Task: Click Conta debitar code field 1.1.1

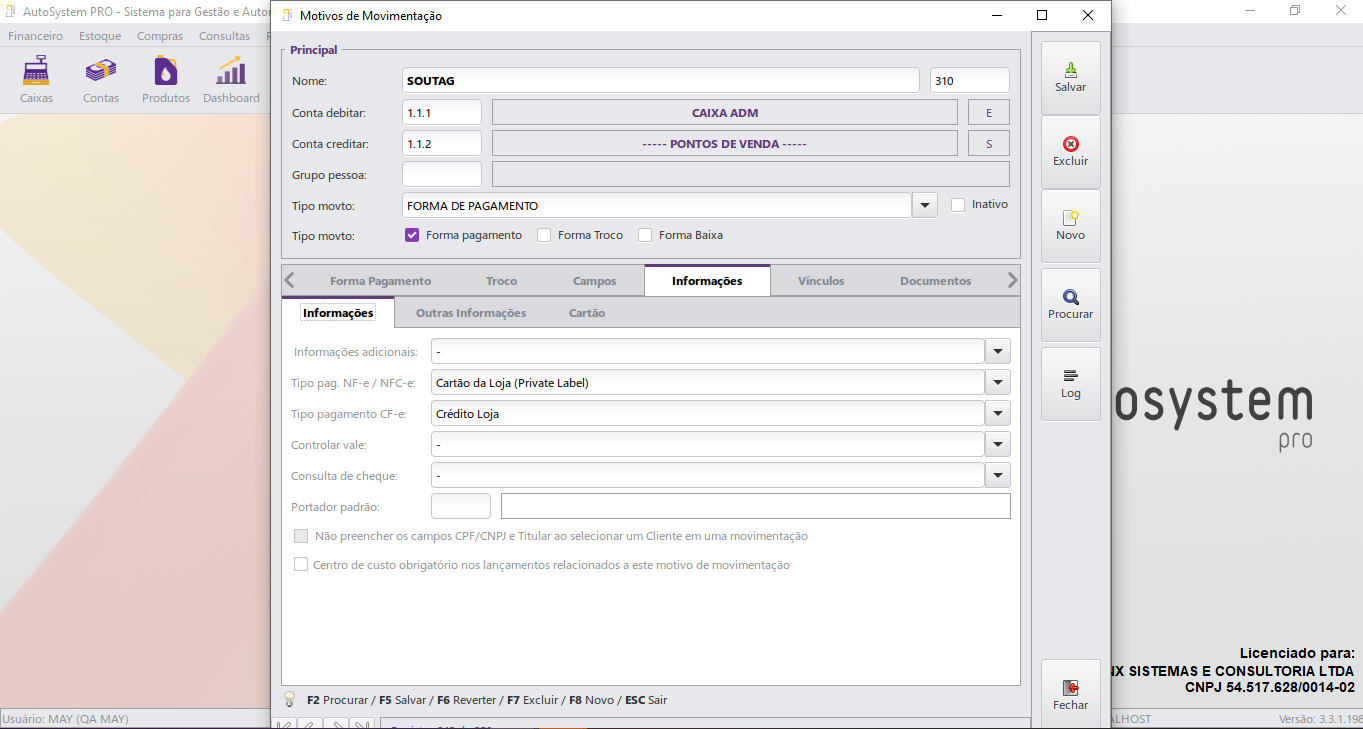Action: (442, 113)
